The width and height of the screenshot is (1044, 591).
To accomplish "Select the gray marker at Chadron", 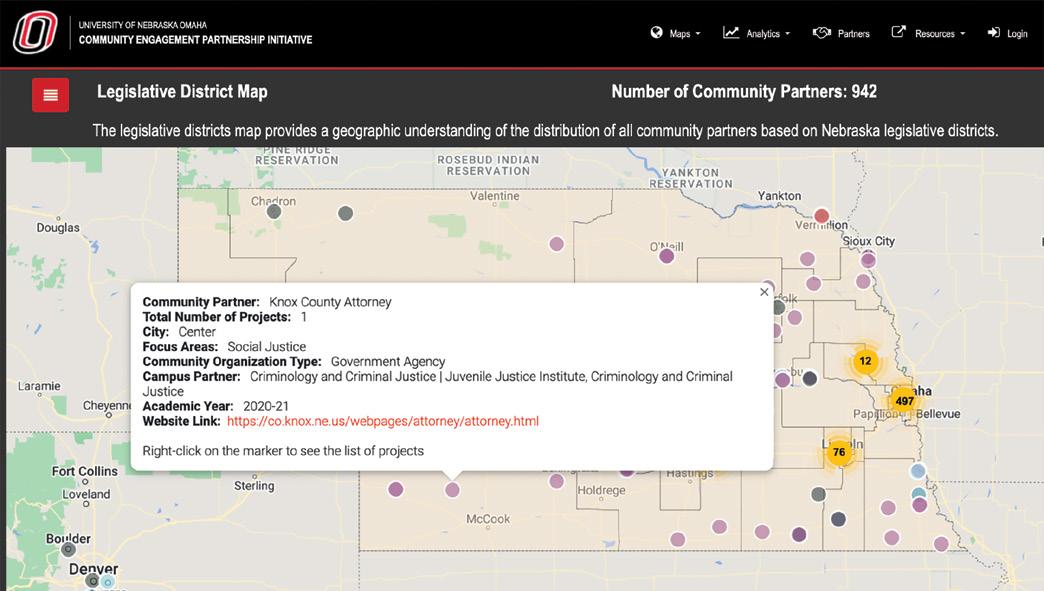I will (x=274, y=212).
